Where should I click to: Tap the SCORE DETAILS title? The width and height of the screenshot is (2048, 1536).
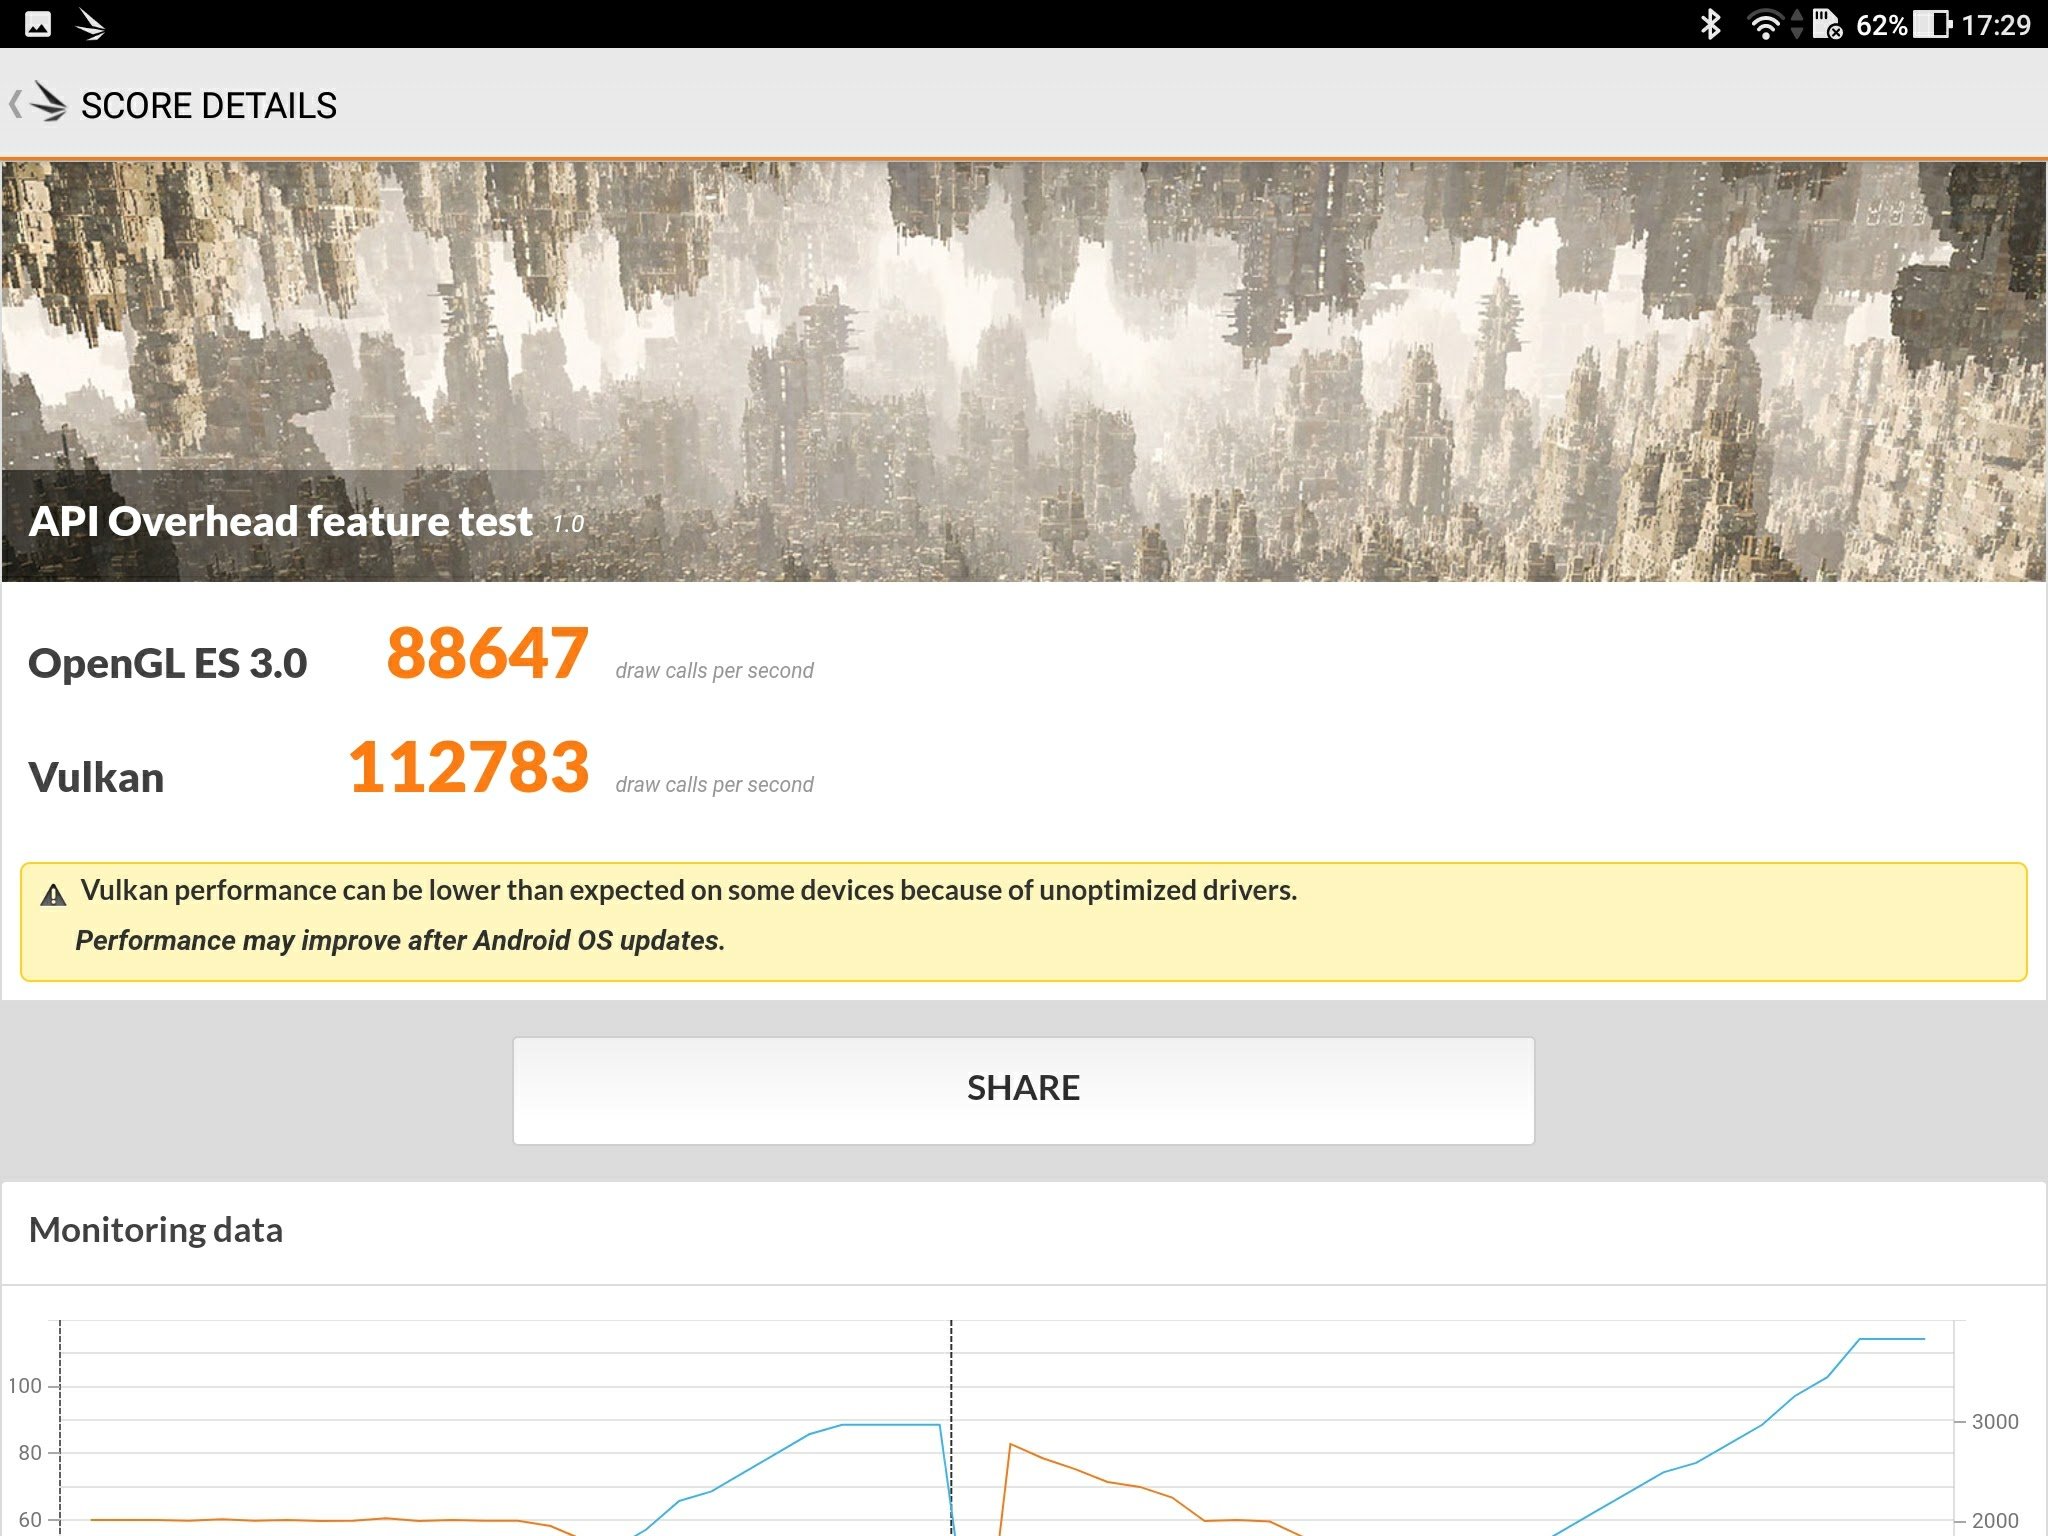(209, 105)
